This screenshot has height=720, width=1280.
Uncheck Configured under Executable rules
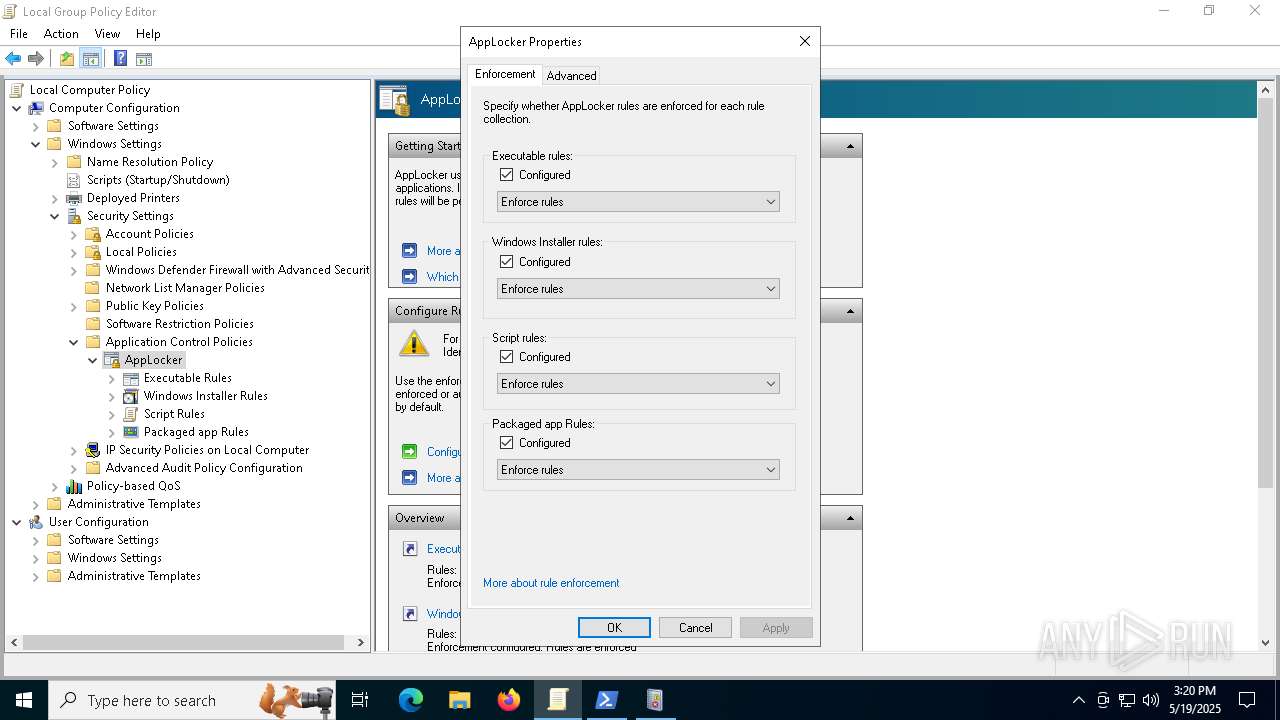[x=506, y=175]
